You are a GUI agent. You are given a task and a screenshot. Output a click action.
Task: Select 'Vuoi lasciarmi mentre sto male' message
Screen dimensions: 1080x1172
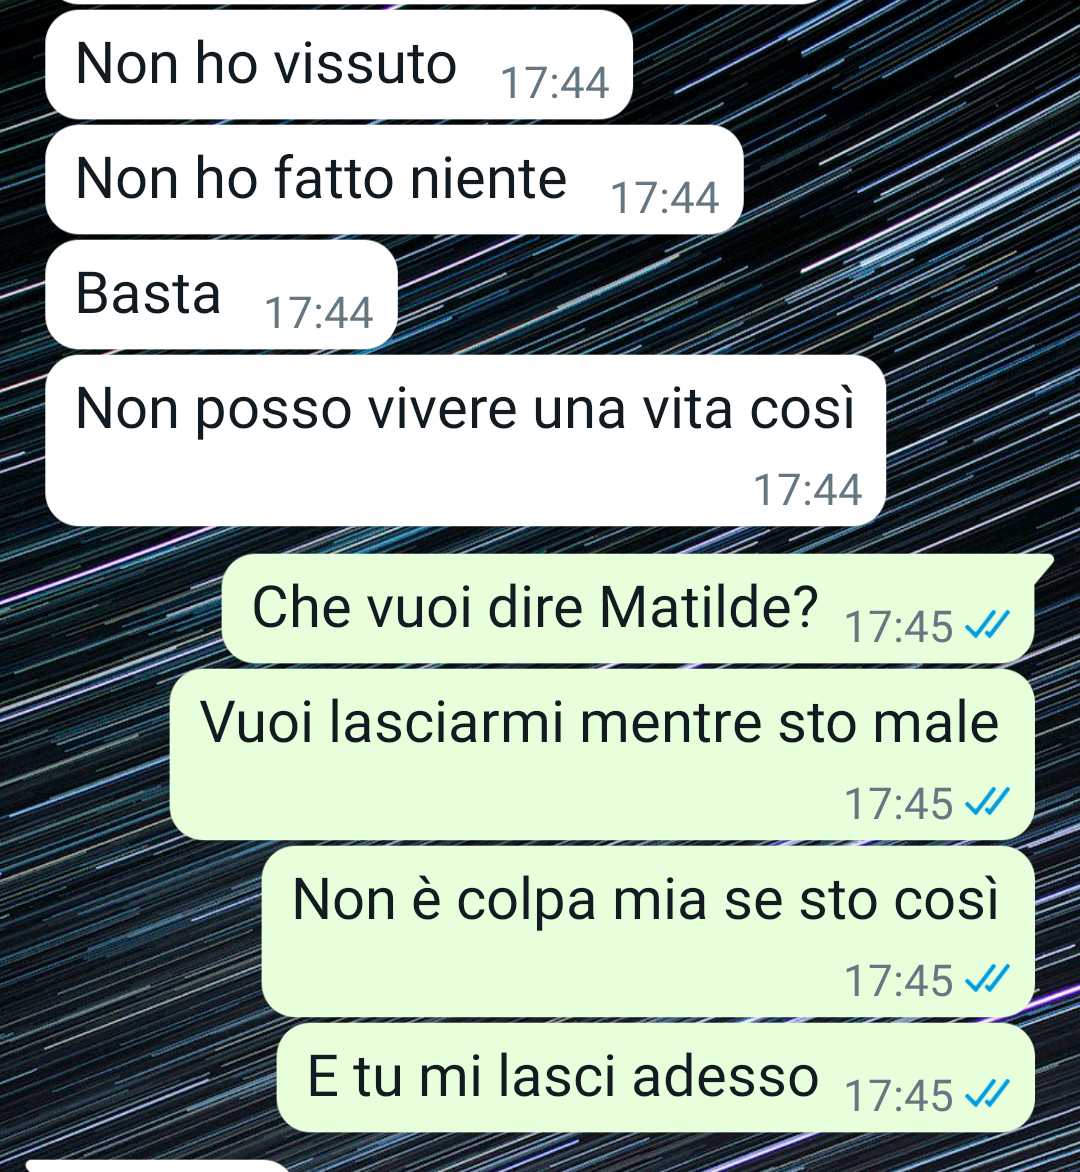(602, 754)
